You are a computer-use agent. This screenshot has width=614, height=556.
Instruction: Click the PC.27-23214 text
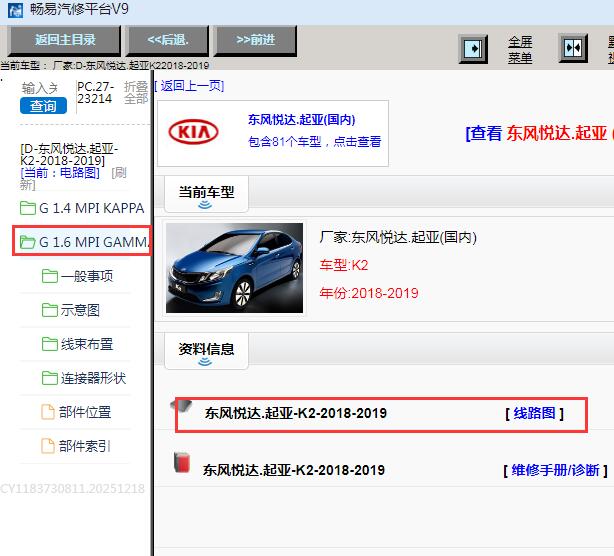[96, 93]
